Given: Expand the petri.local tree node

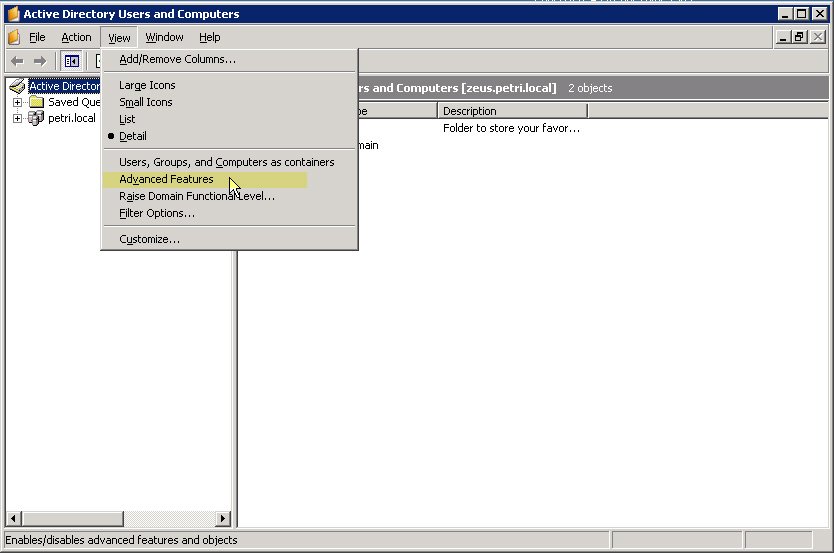Looking at the screenshot, I should [x=18, y=118].
